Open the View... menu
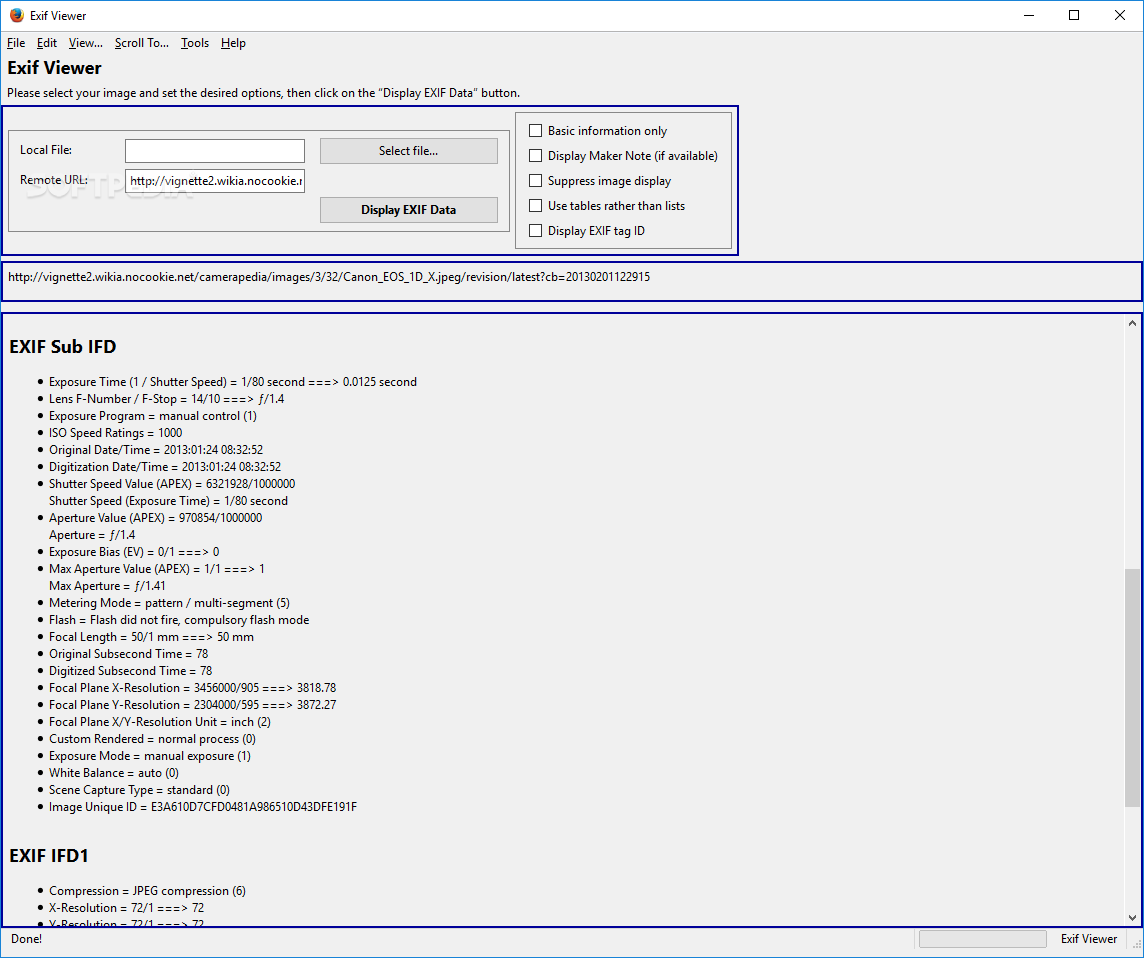The width and height of the screenshot is (1144, 958). 85,43
